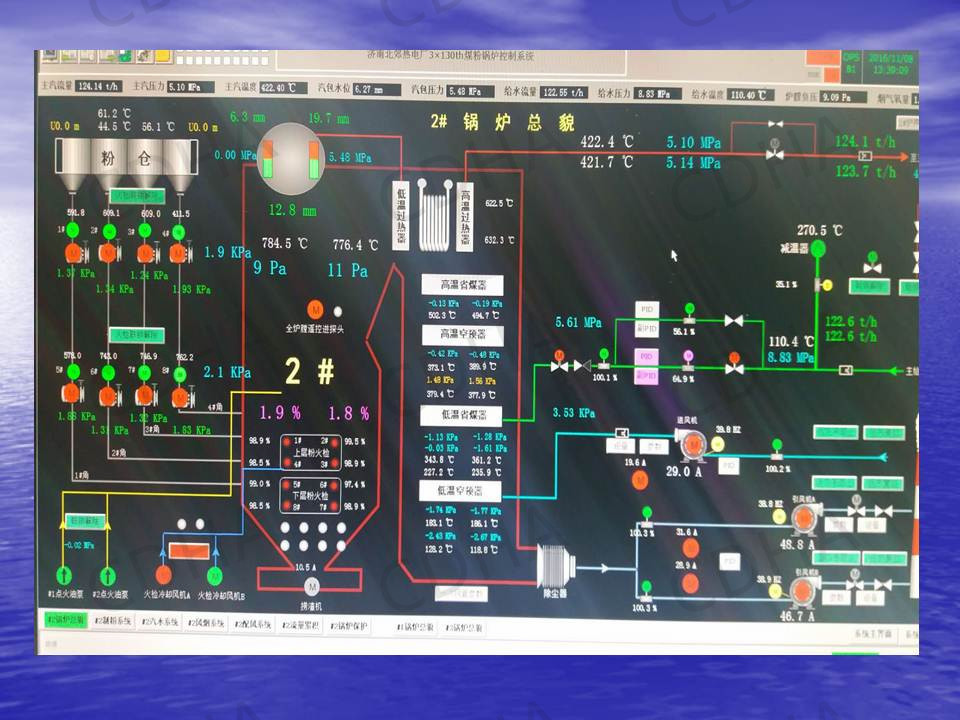
Task: Select the 引风机A fan motor icon
Action: pos(801,518)
